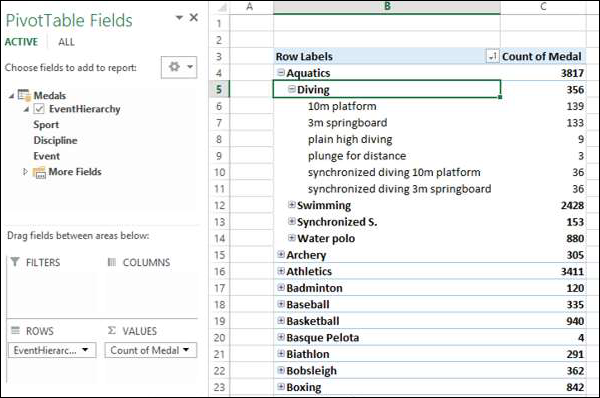Expand the More Fields tree node
The height and width of the screenshot is (398, 600).
pyautogui.click(x=25, y=172)
